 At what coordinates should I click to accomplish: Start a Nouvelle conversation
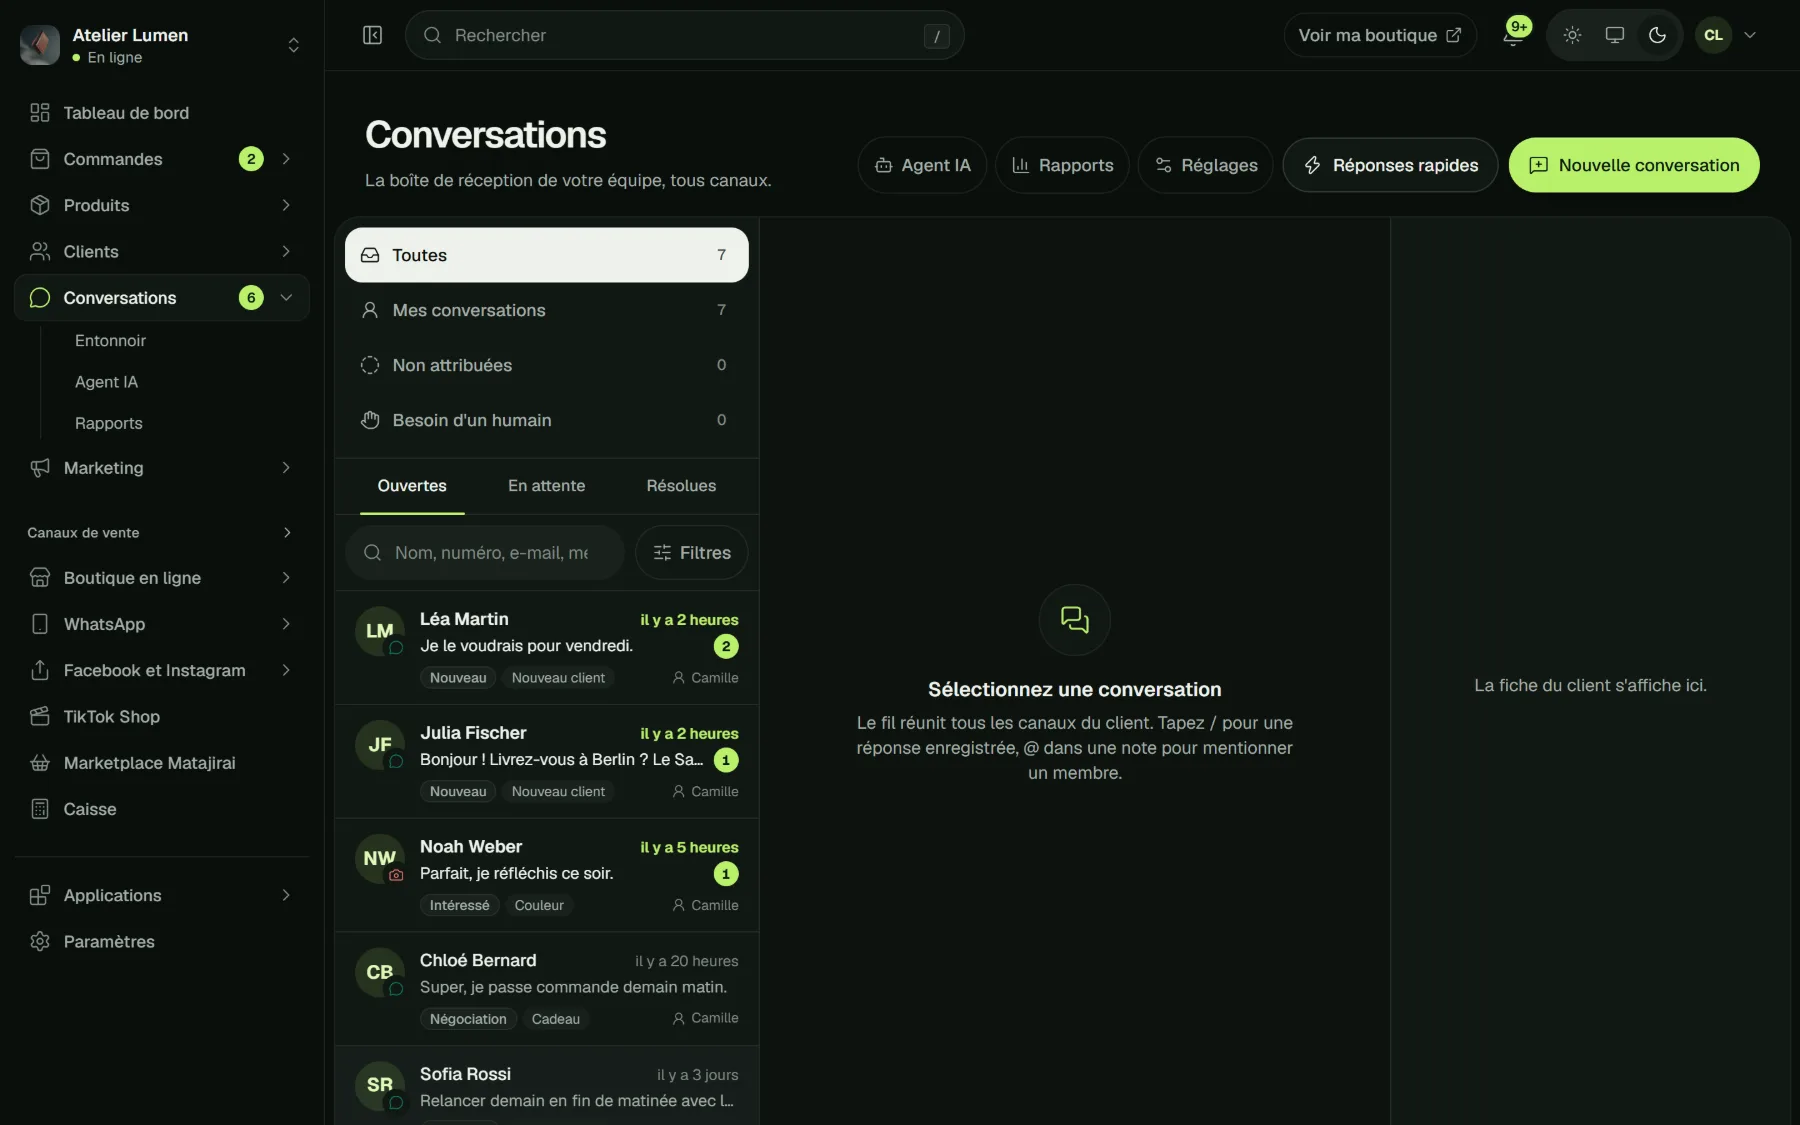pos(1634,165)
